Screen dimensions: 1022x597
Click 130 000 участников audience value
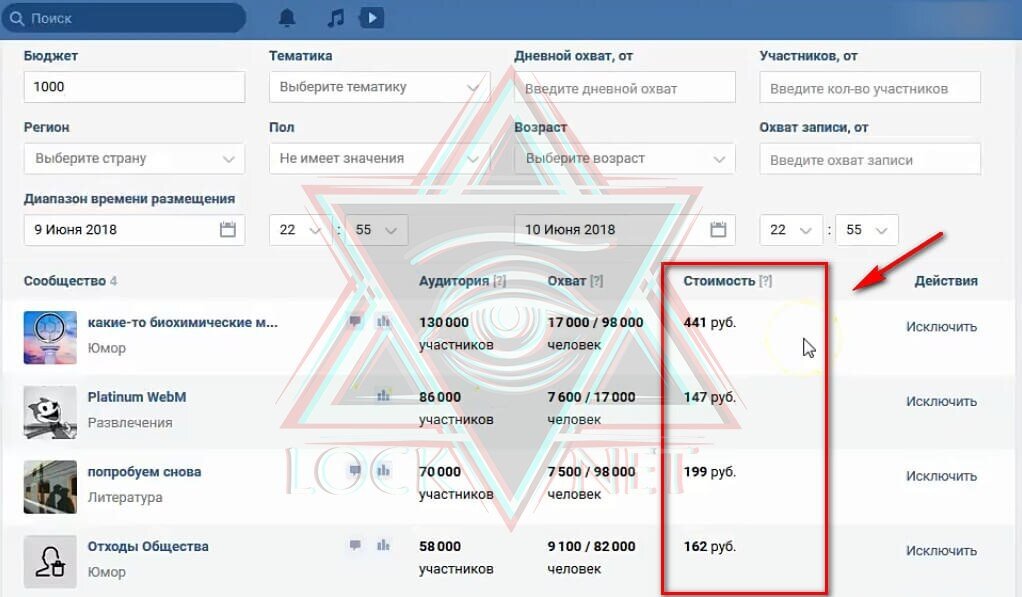click(456, 333)
